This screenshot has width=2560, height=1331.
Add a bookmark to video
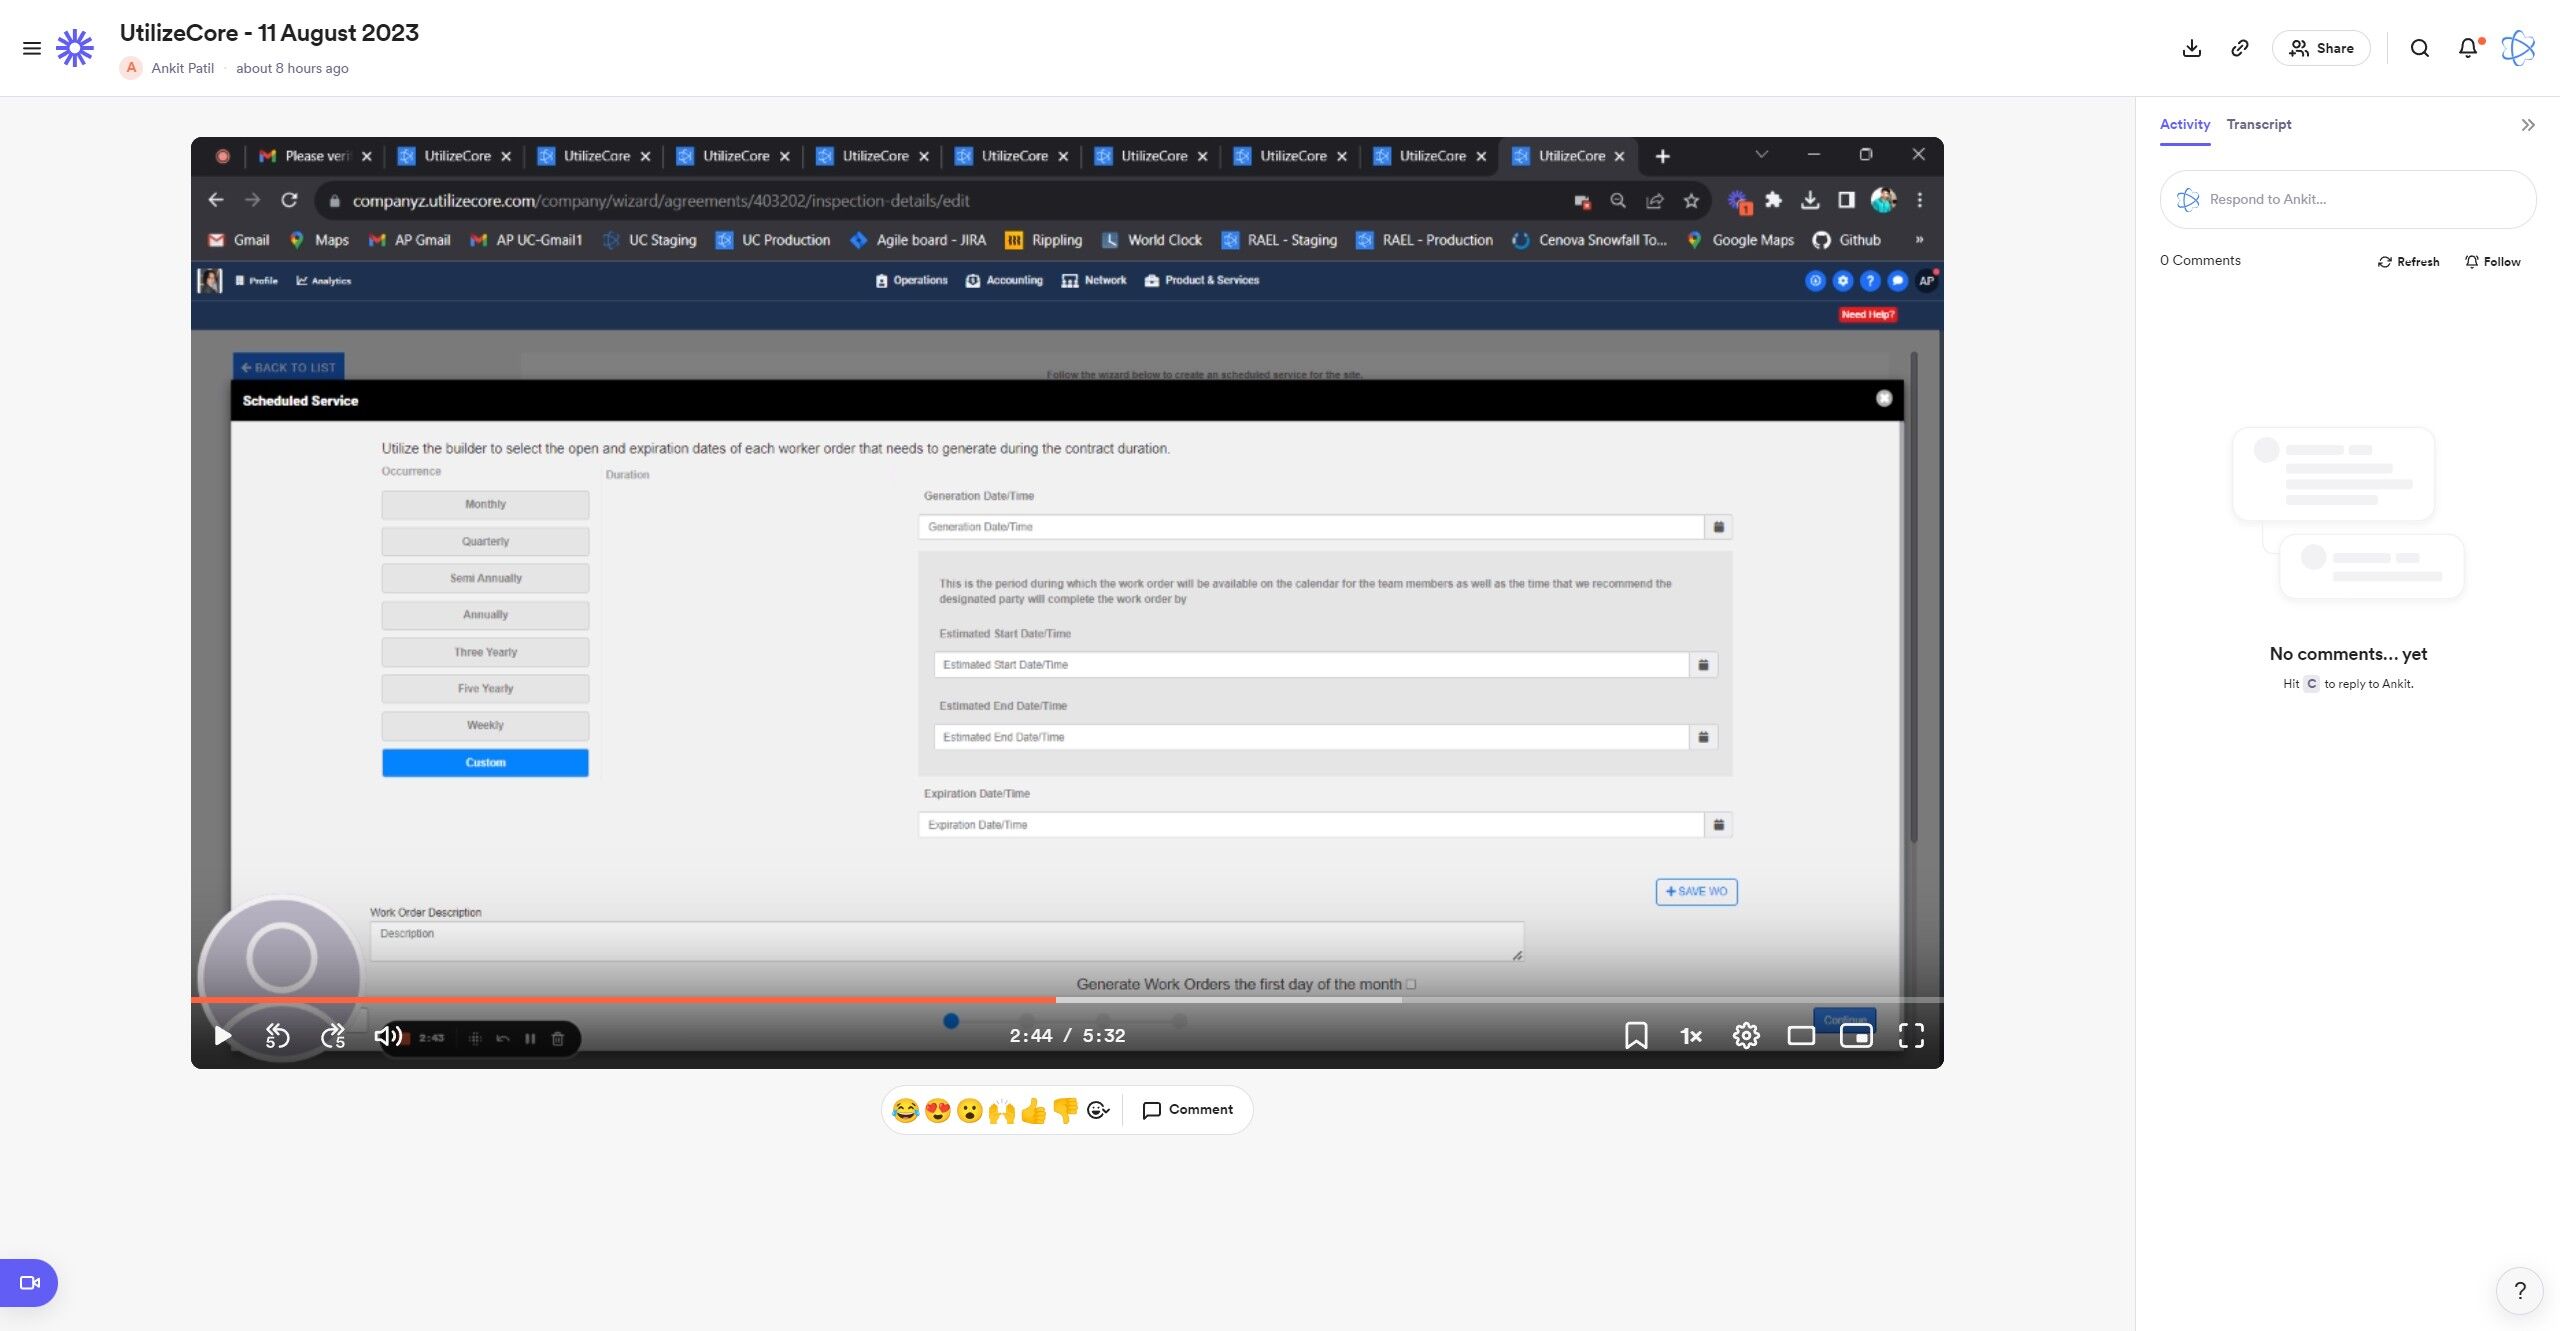[1636, 1036]
